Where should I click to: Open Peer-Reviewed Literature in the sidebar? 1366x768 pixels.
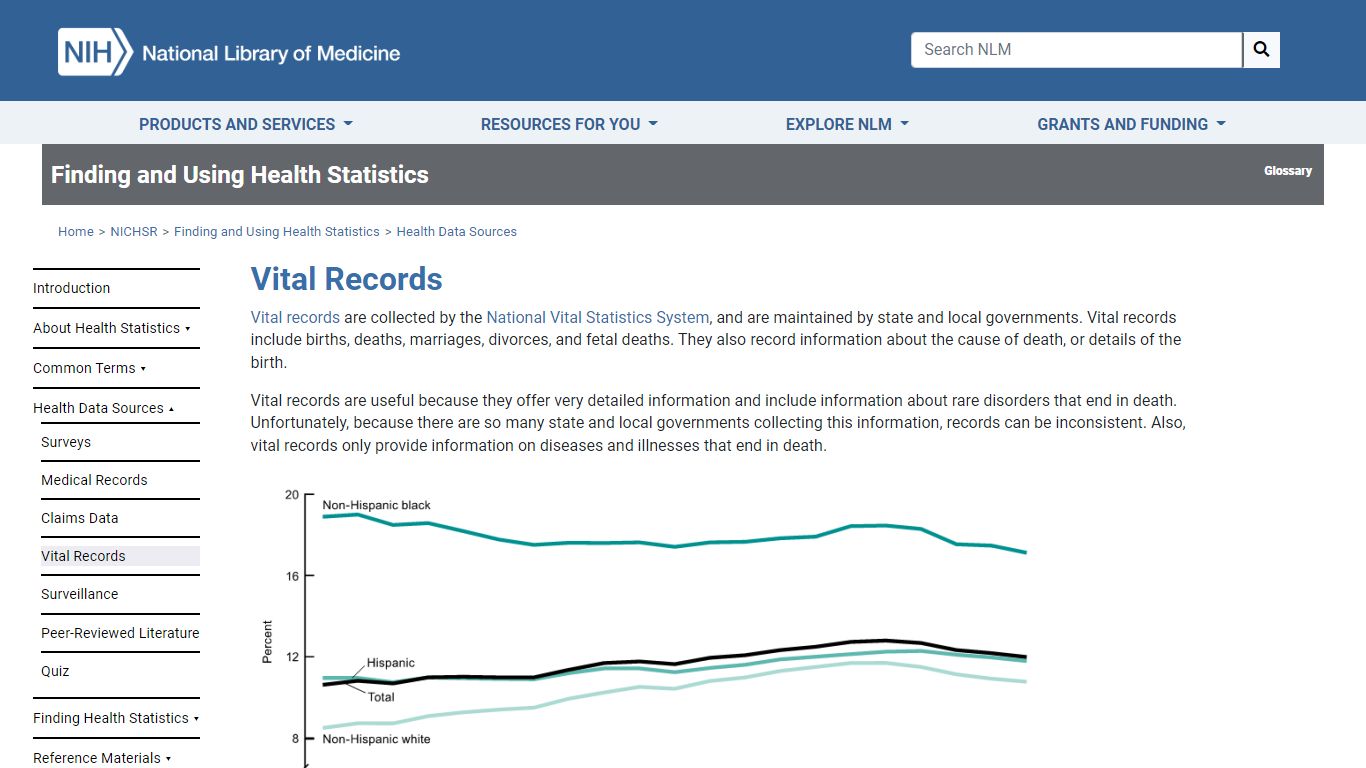[120, 633]
